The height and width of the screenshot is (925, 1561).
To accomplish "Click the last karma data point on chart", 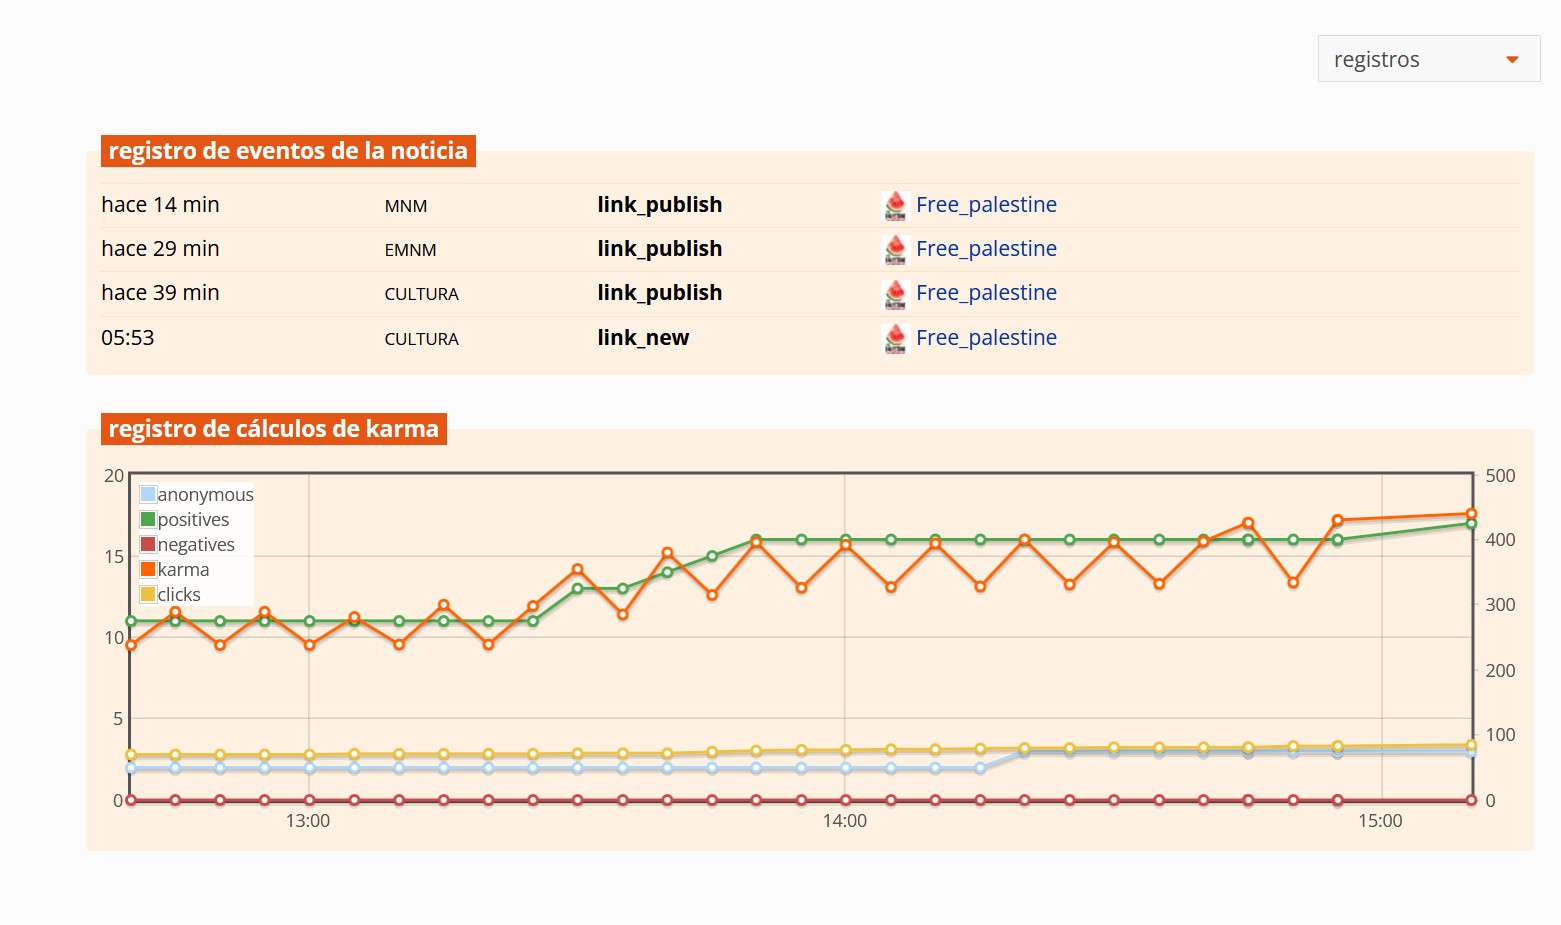I will point(1471,514).
